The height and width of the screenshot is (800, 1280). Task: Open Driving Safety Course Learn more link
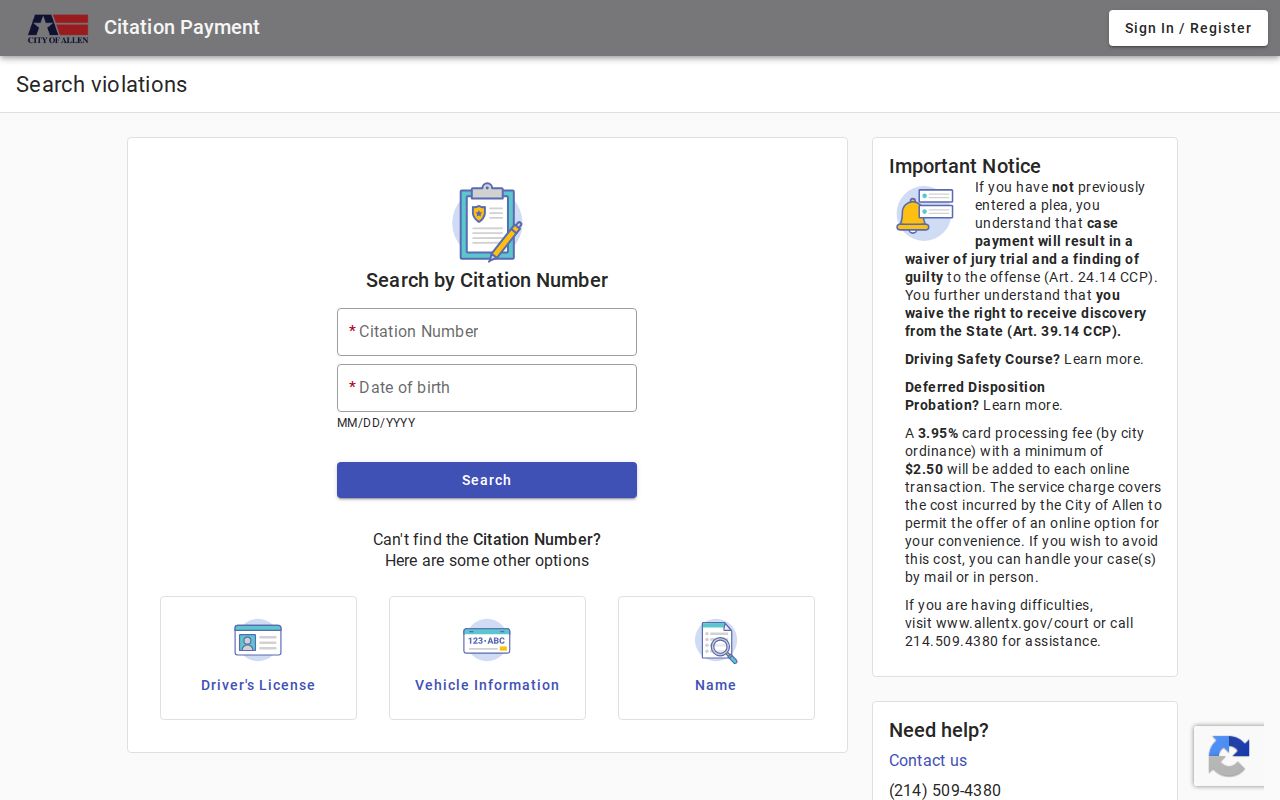pos(1103,359)
